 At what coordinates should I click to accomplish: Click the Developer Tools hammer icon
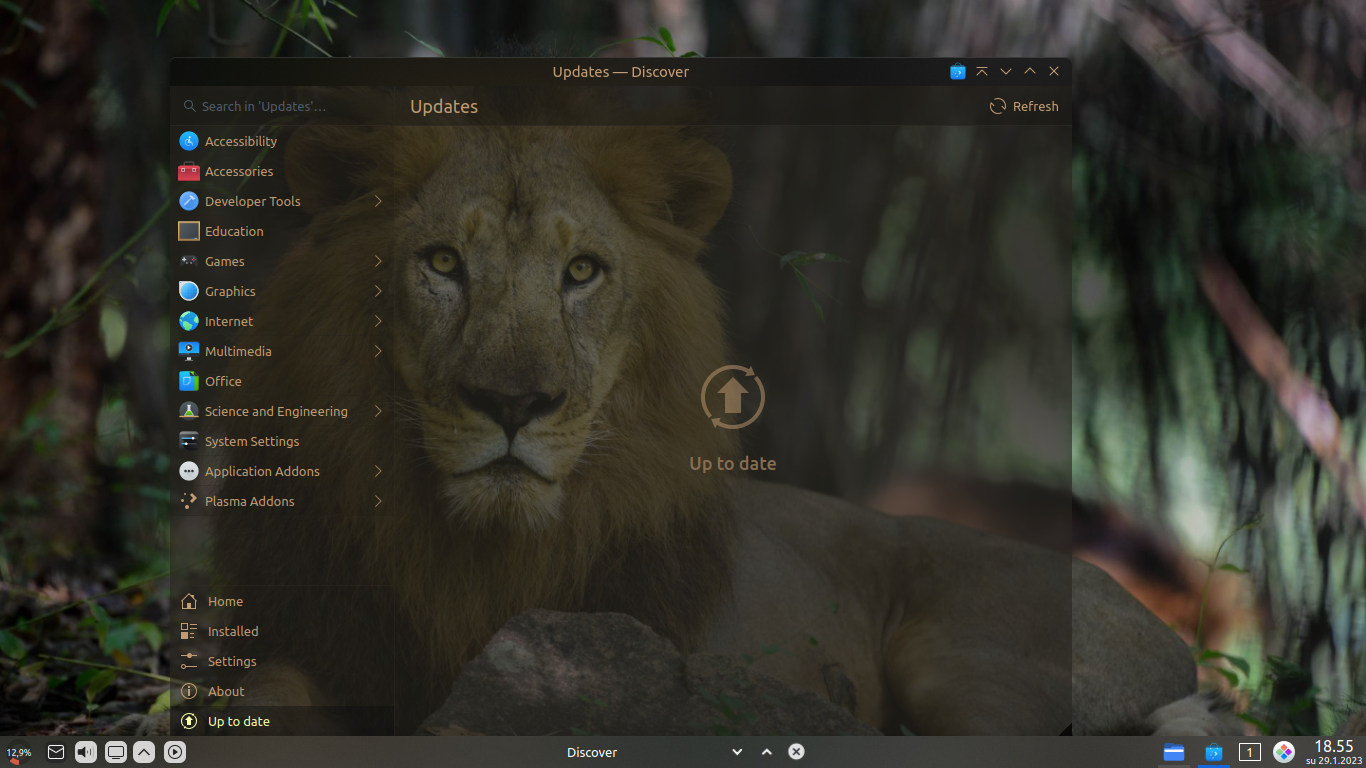pos(189,201)
